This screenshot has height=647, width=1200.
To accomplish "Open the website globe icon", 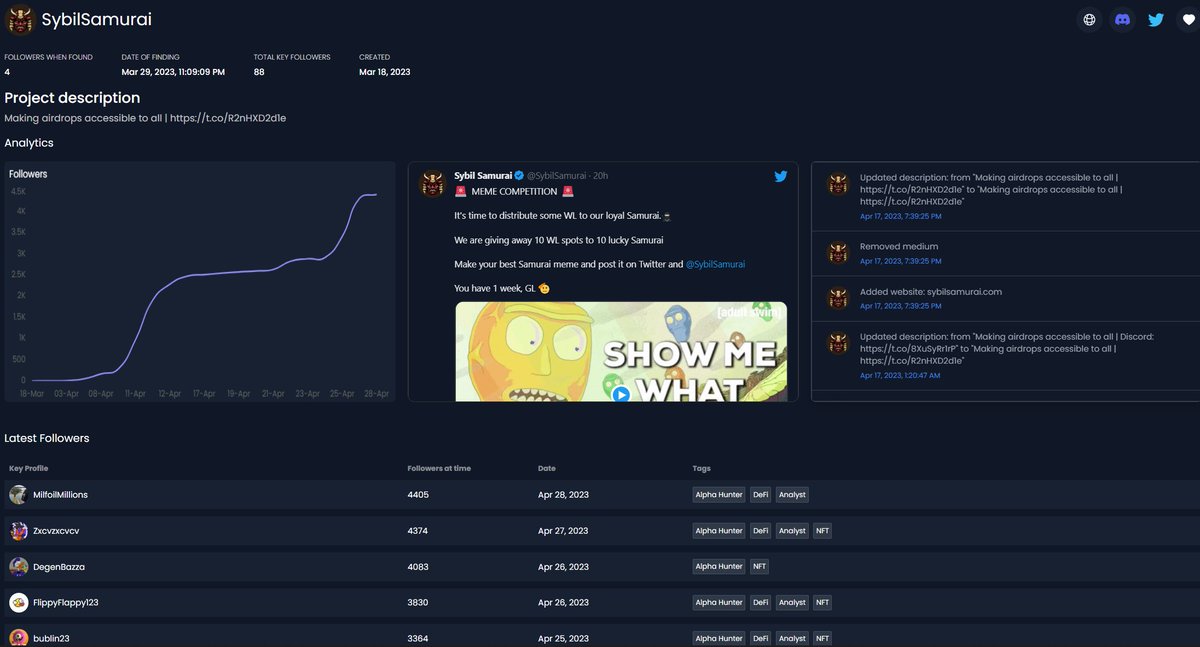I will click(x=1089, y=19).
